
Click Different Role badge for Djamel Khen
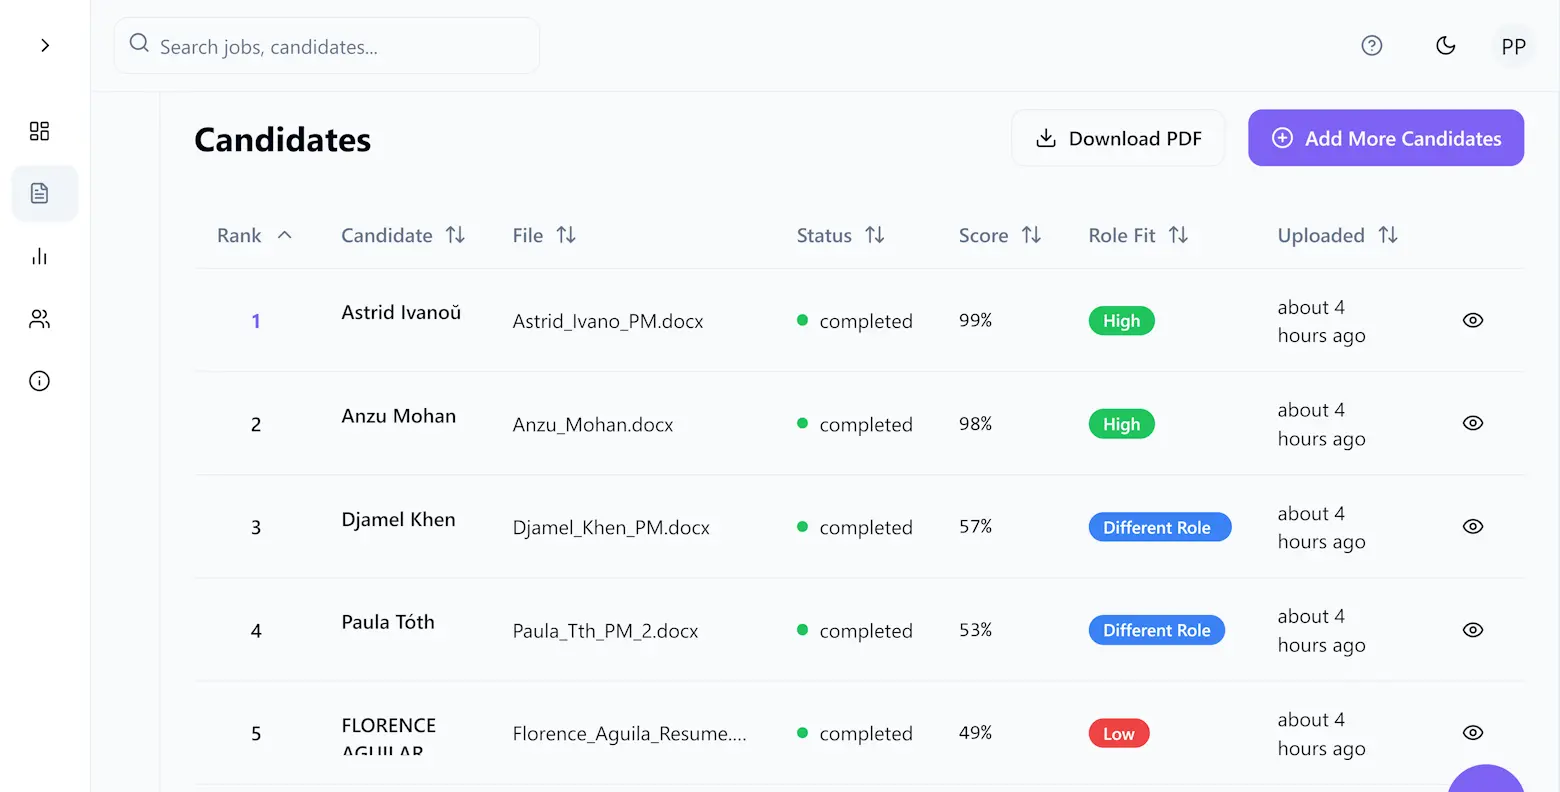coord(1159,527)
